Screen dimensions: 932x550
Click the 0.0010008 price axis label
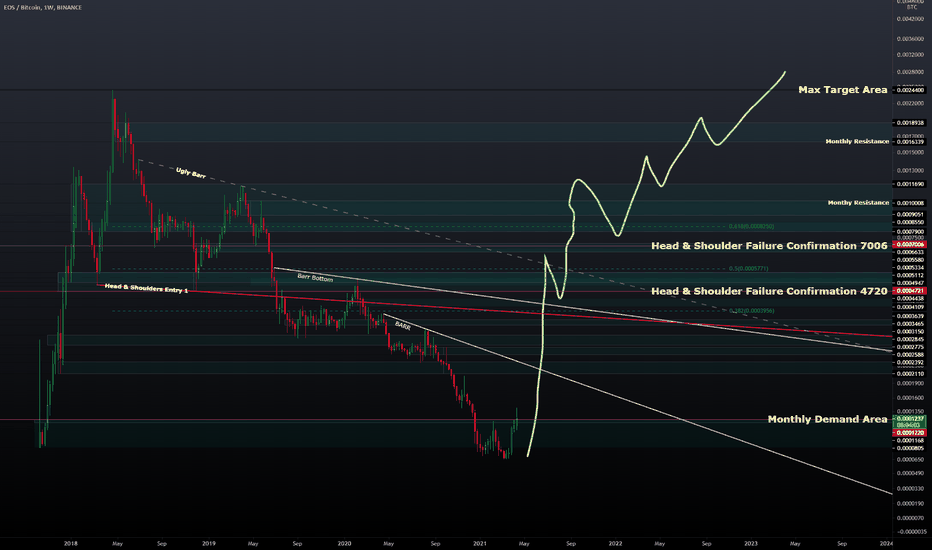pos(909,203)
